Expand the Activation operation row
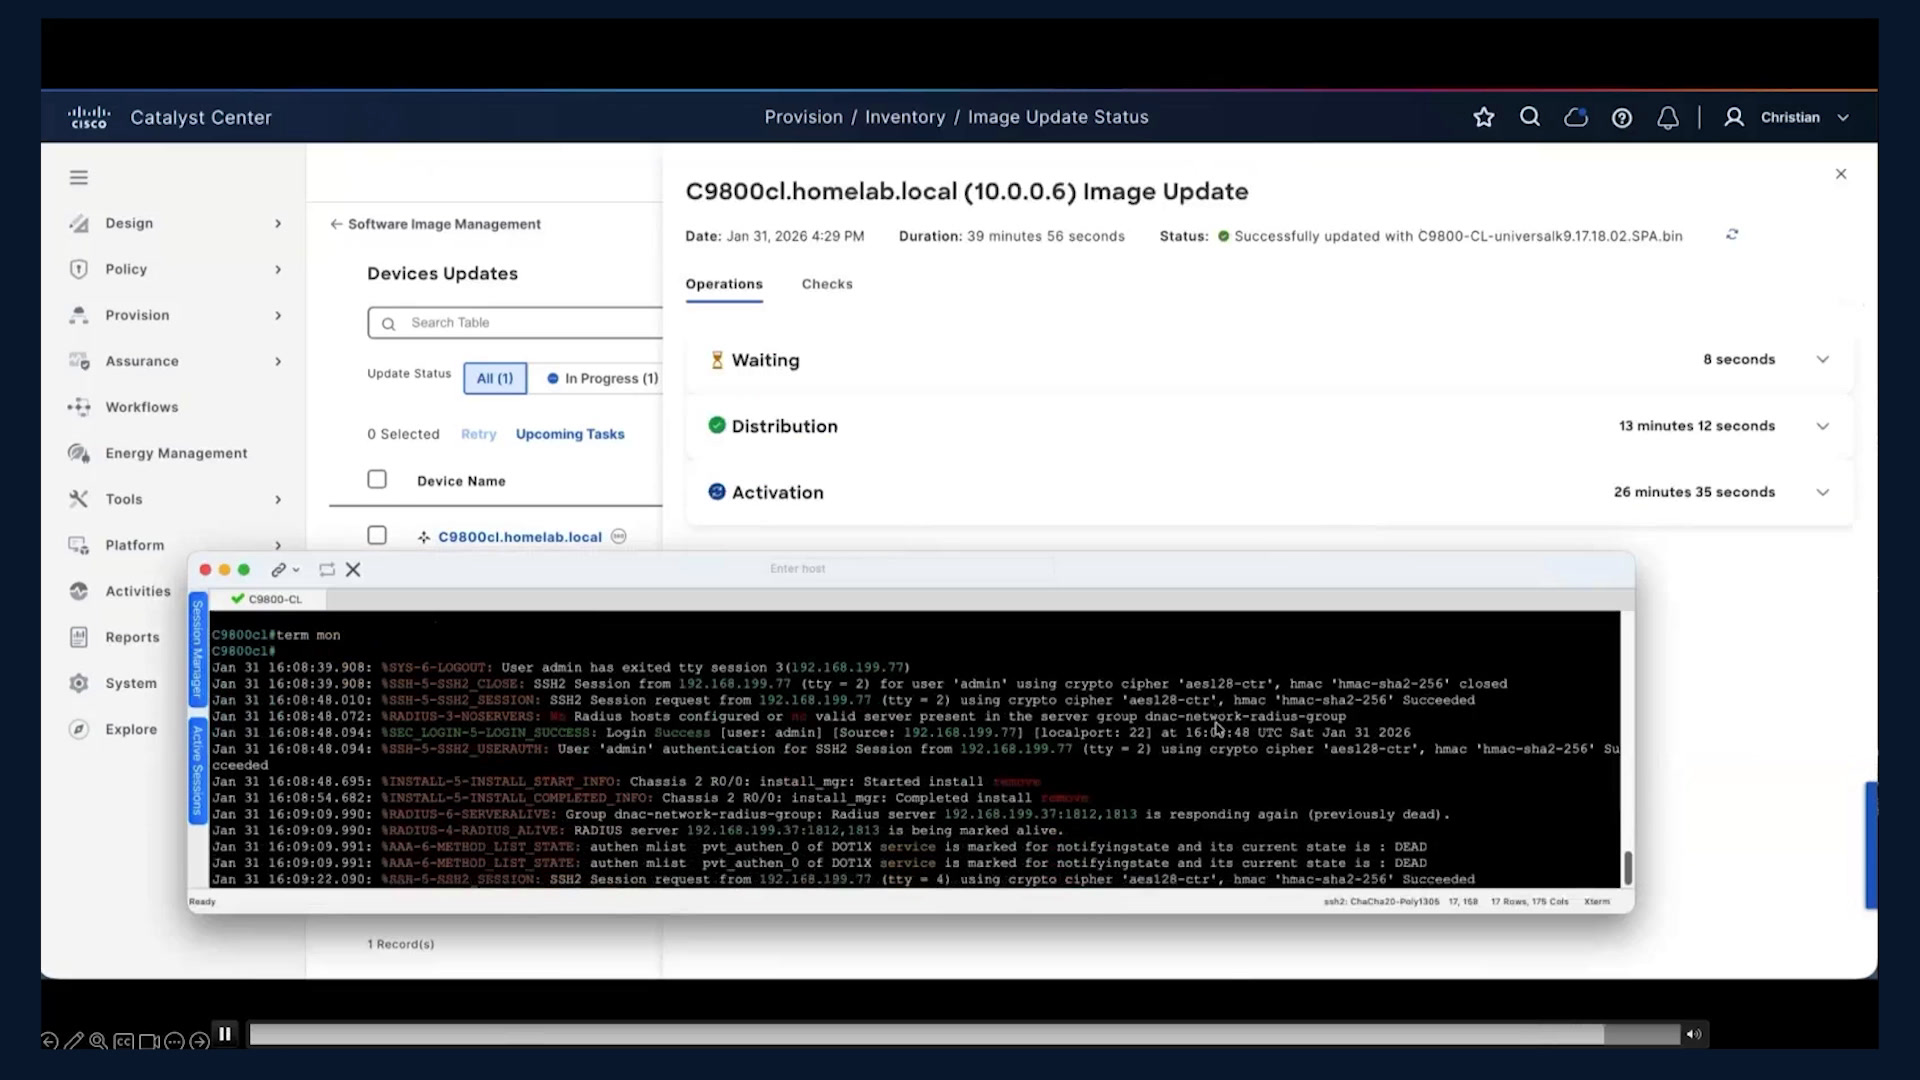Image resolution: width=1920 pixels, height=1080 pixels. [1823, 492]
